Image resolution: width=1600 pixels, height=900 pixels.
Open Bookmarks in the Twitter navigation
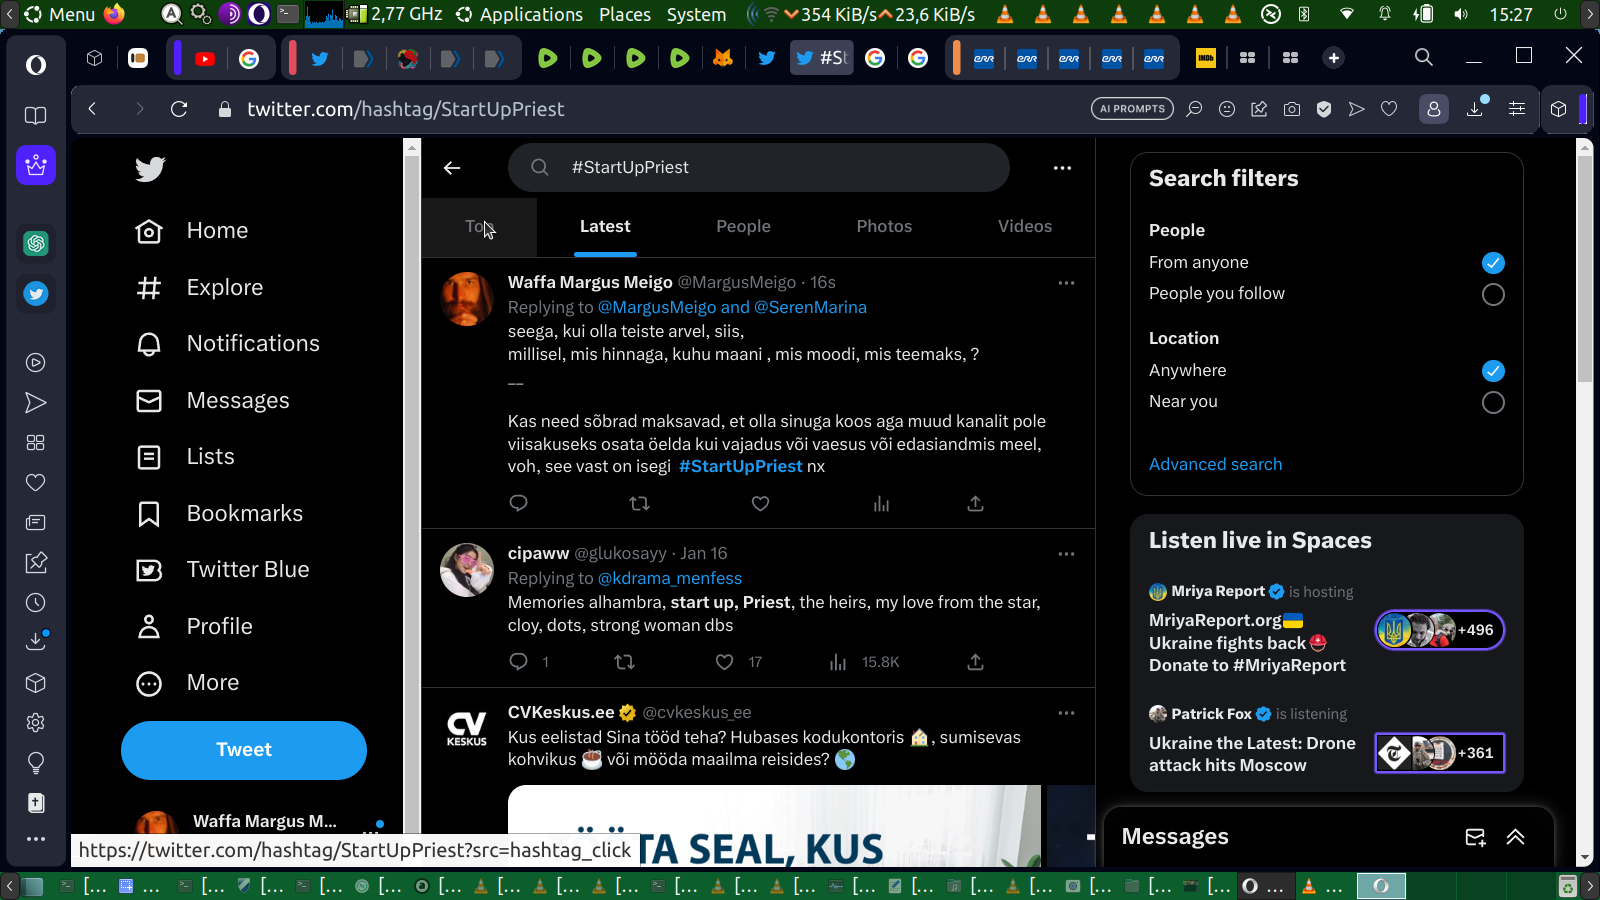(219, 514)
